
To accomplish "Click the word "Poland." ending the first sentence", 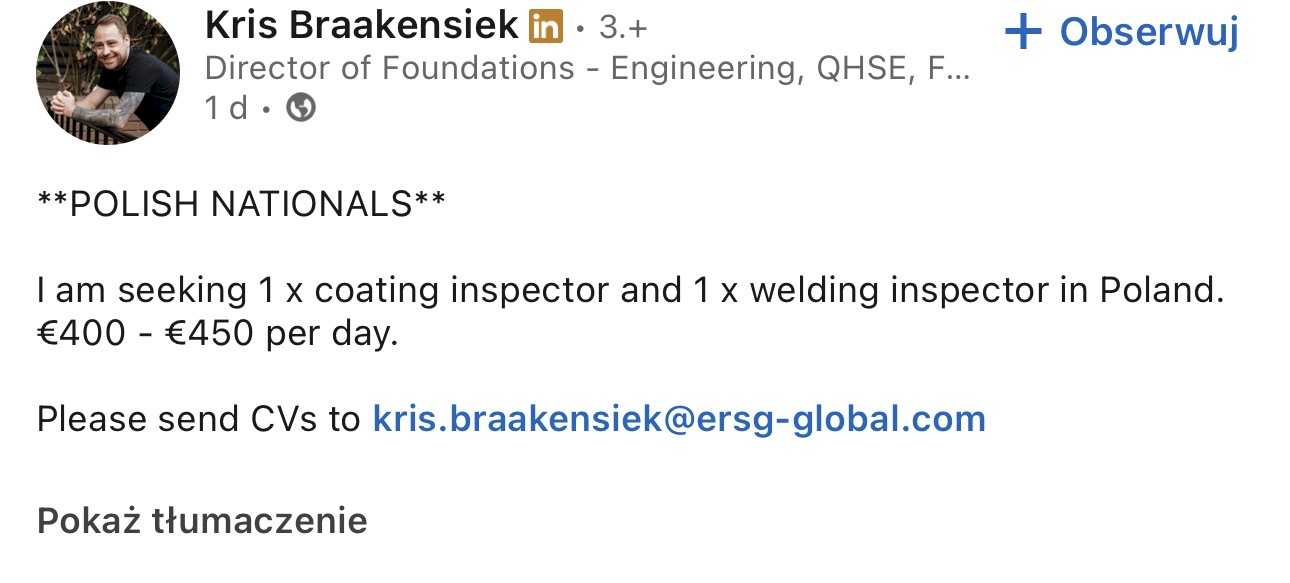I will (1162, 291).
